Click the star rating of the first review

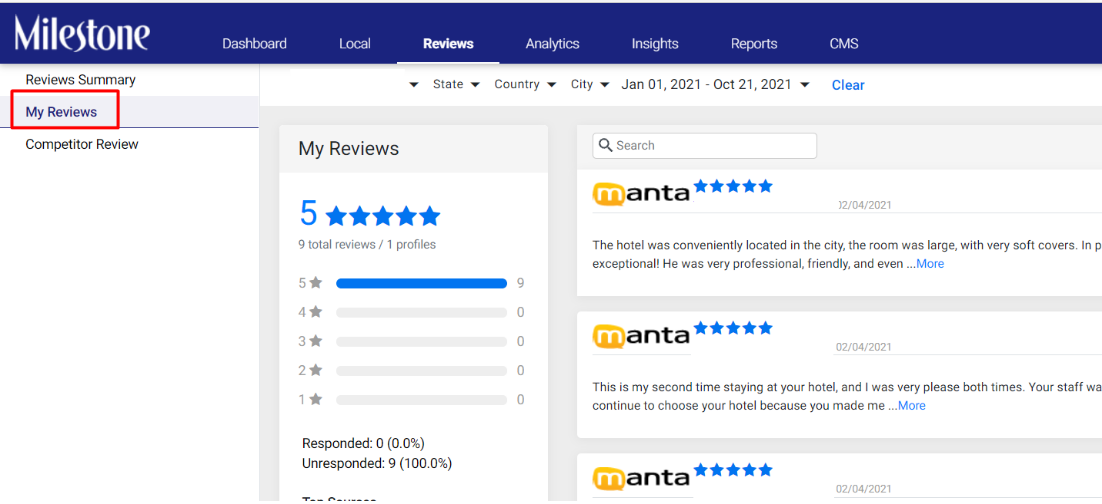click(733, 186)
